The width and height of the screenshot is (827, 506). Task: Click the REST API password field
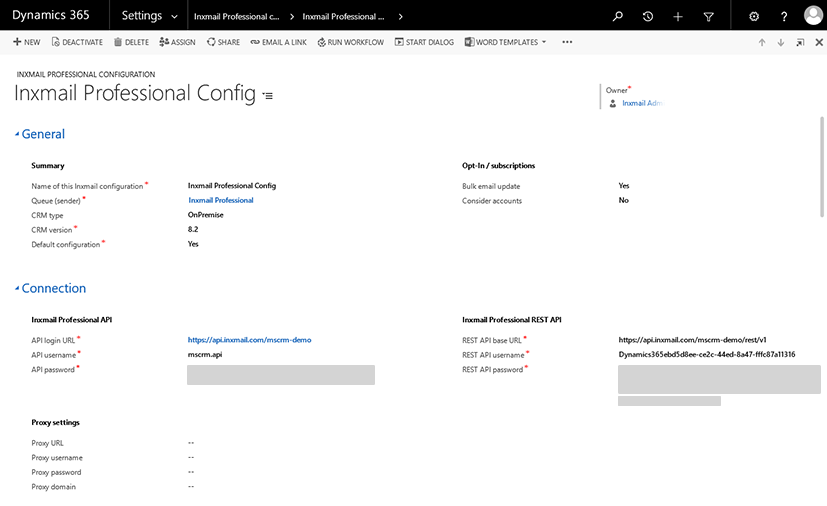(719, 379)
